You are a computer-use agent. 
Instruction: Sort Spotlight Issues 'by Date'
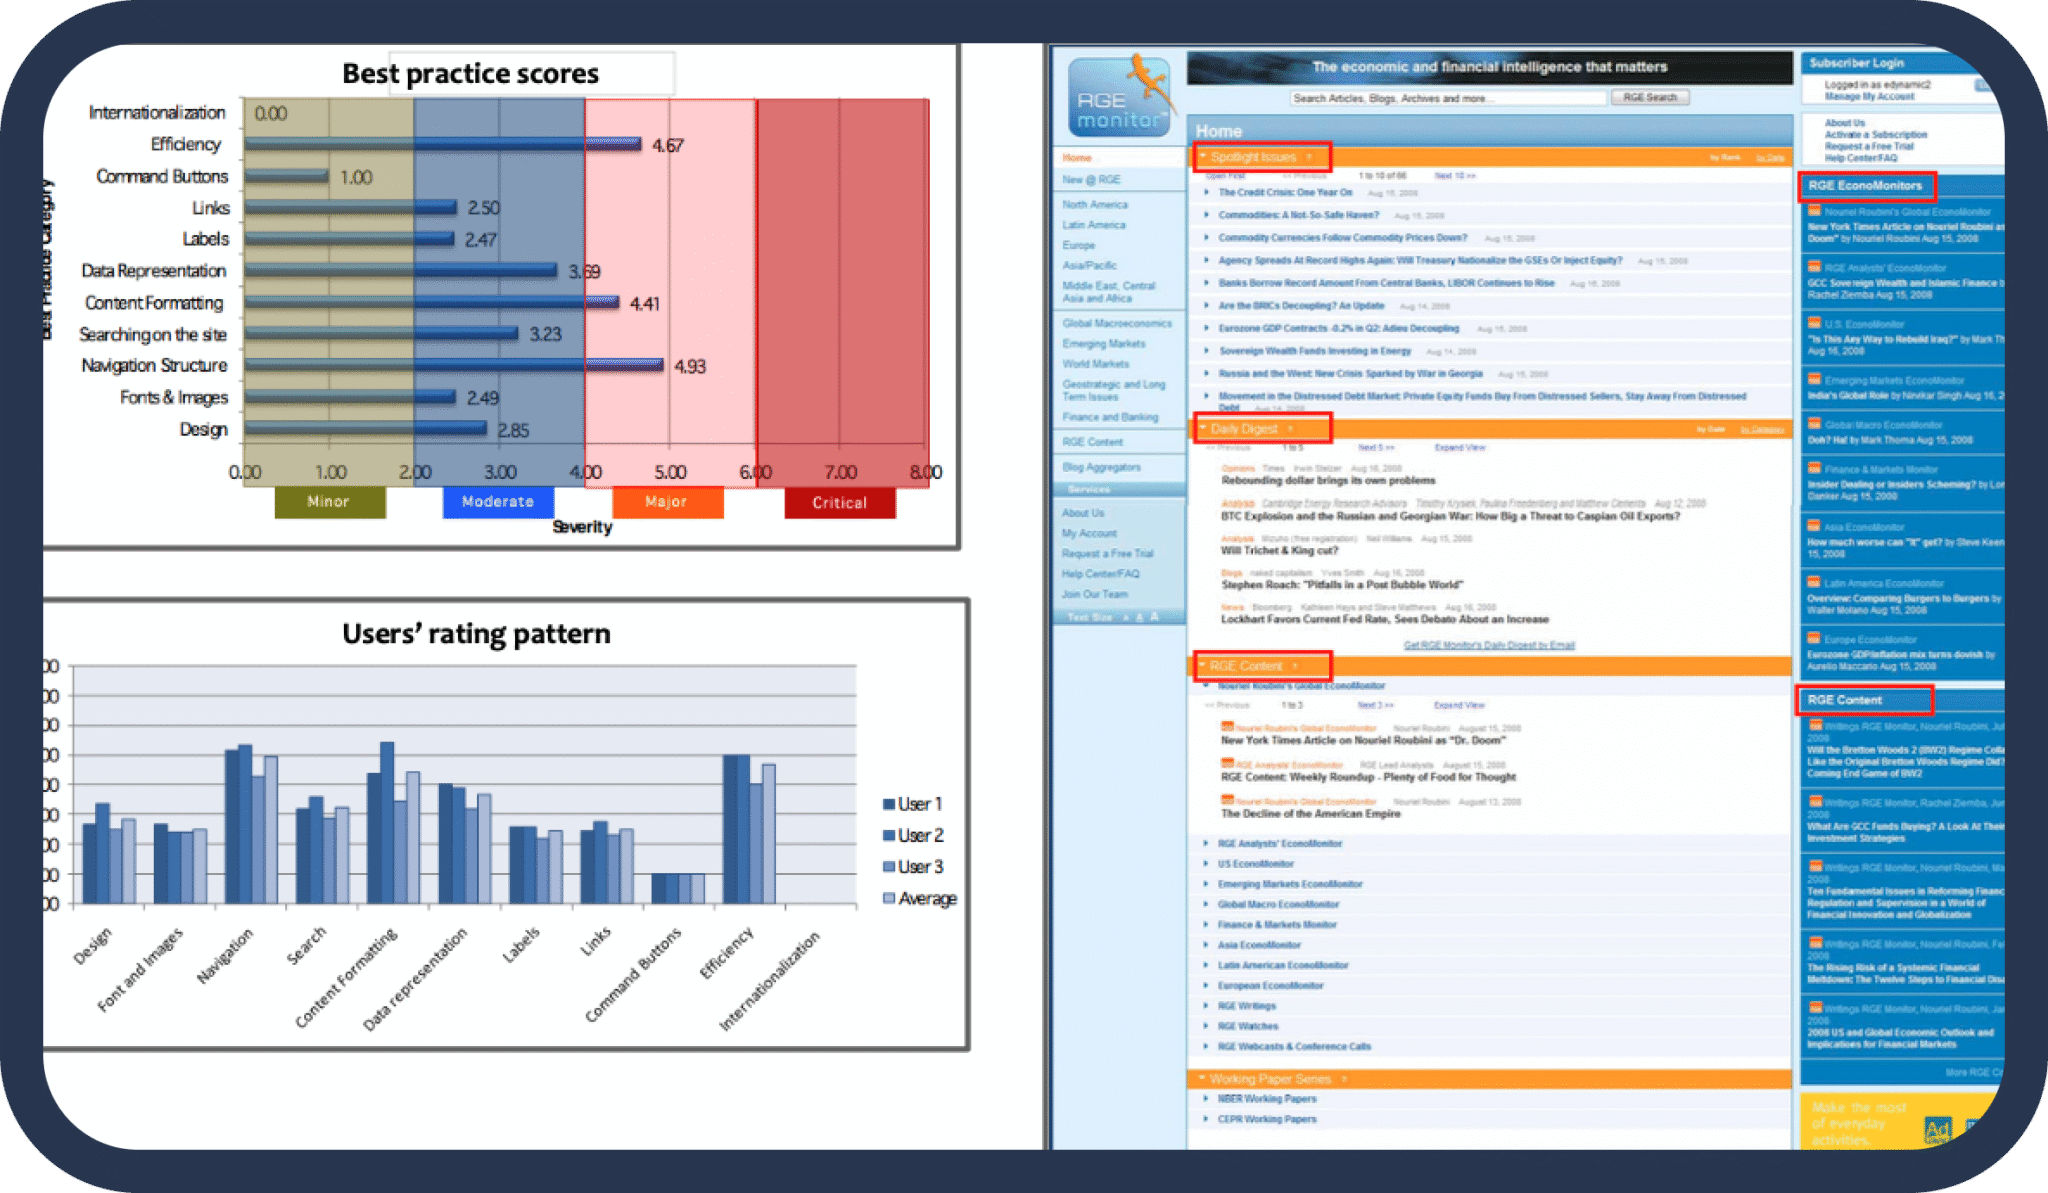1769,158
